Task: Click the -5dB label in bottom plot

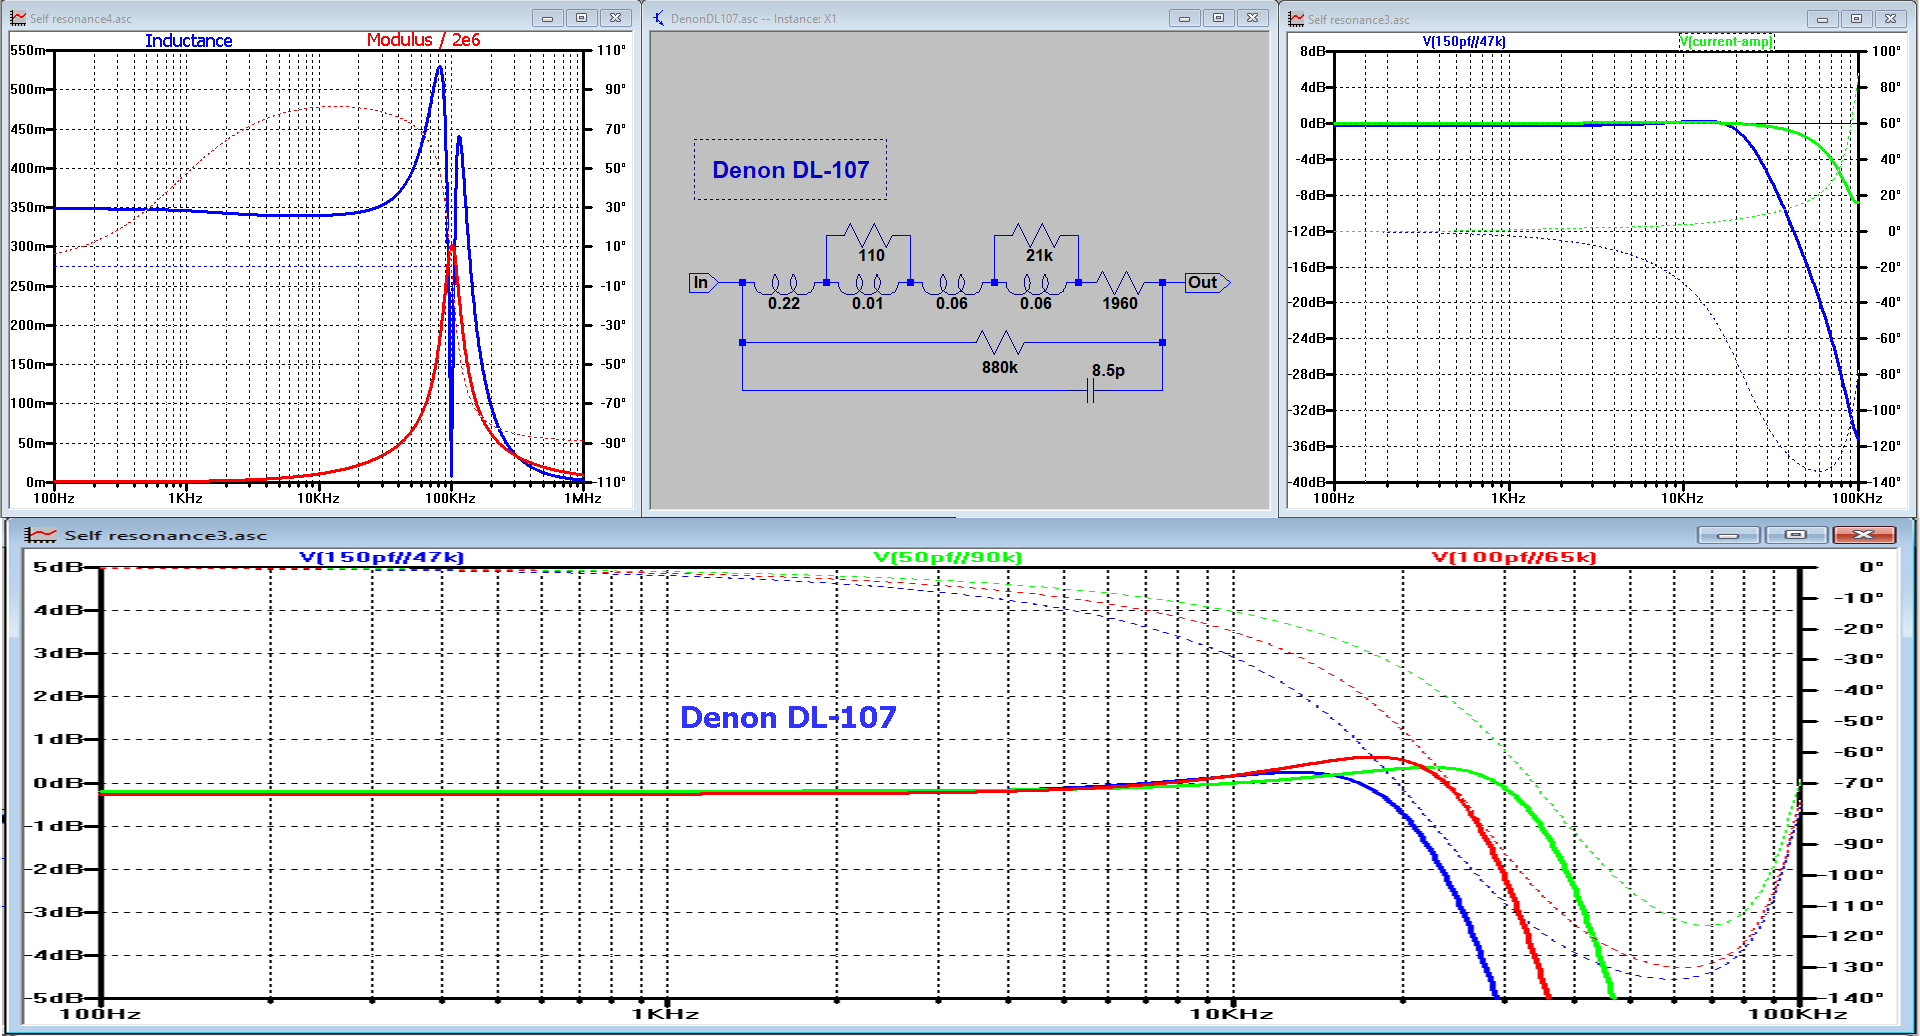Action: click(x=54, y=998)
